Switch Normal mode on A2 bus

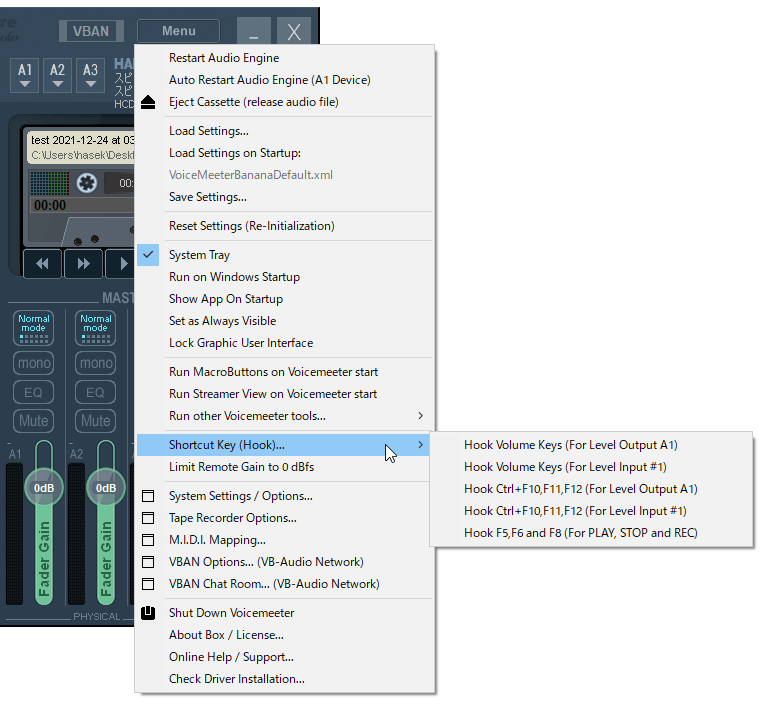95,328
